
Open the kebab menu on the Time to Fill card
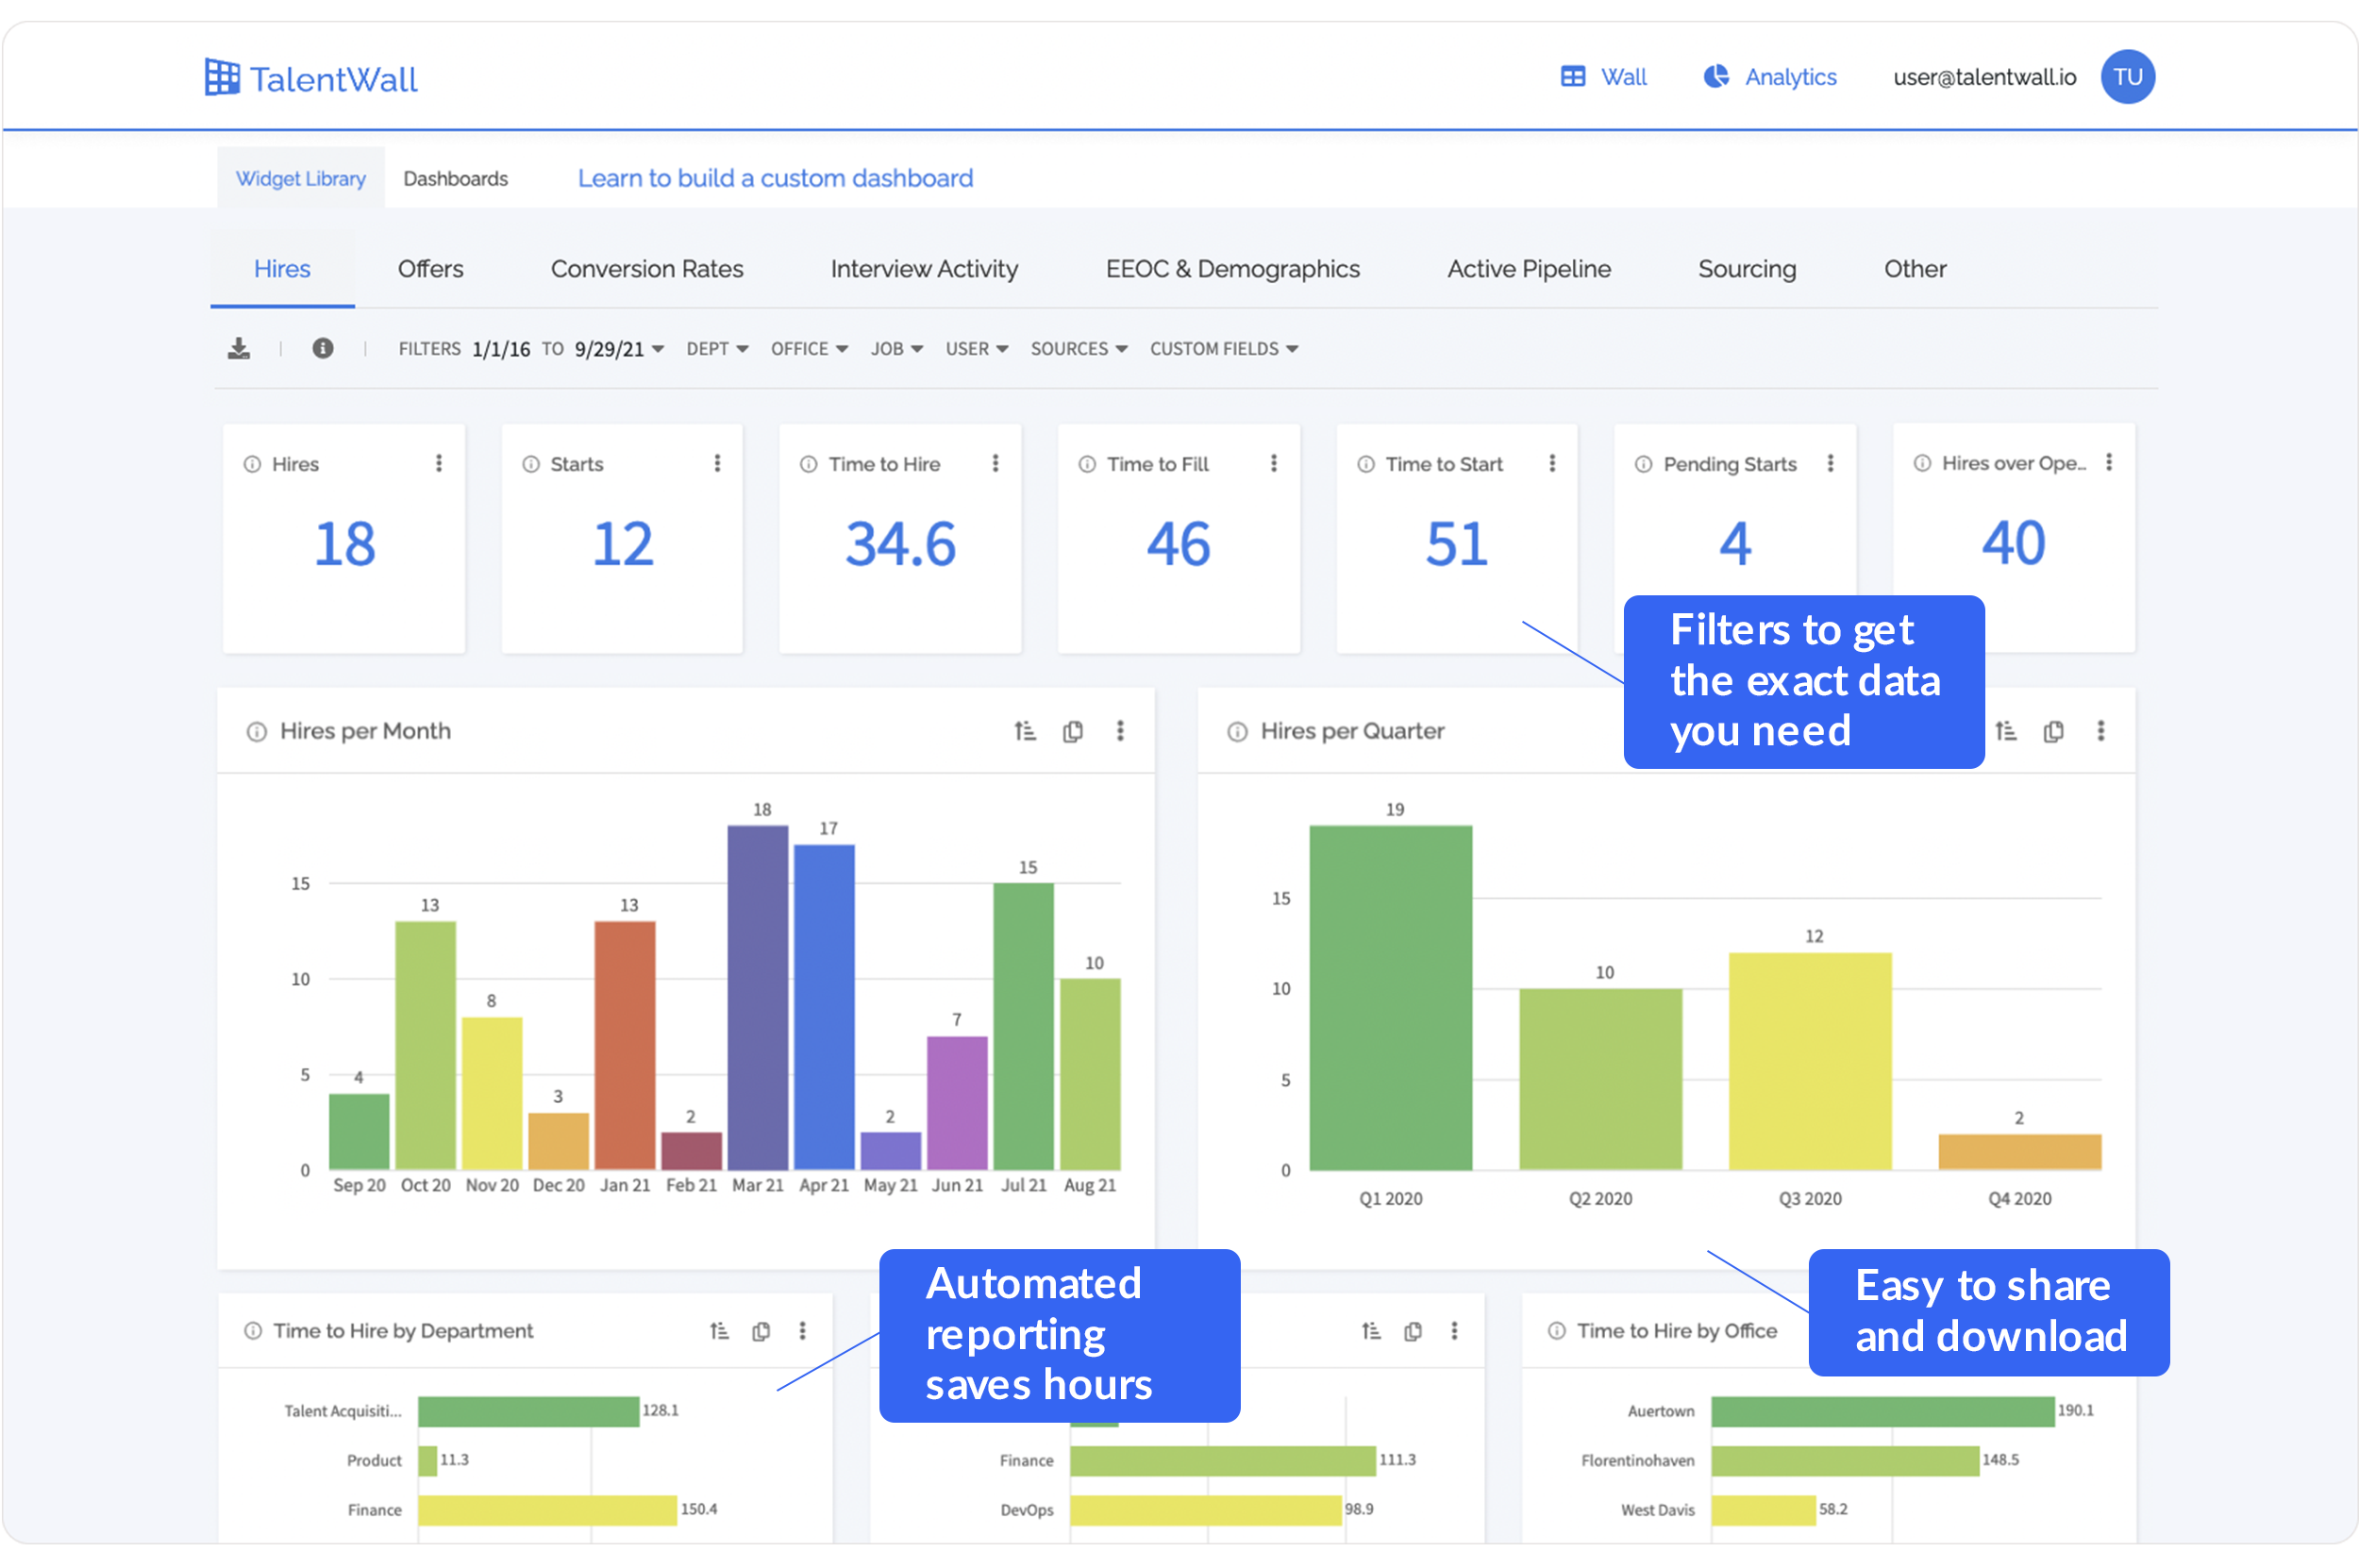[x=1273, y=463]
